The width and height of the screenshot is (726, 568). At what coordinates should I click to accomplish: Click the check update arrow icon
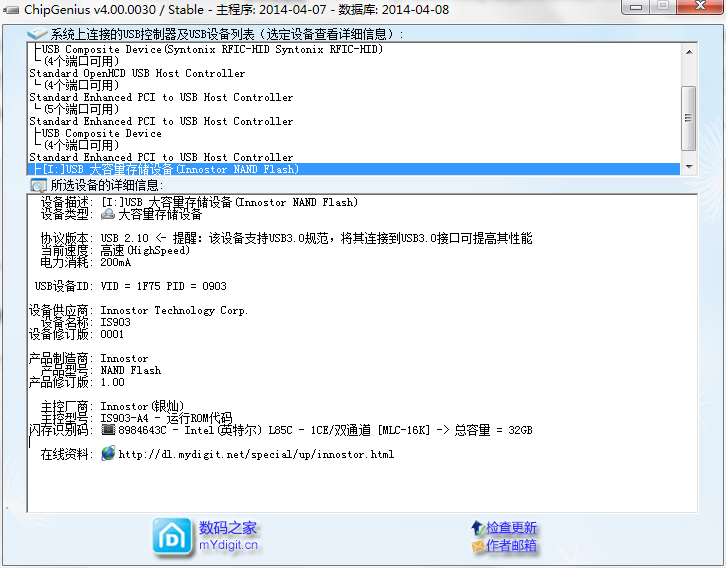coord(477,527)
